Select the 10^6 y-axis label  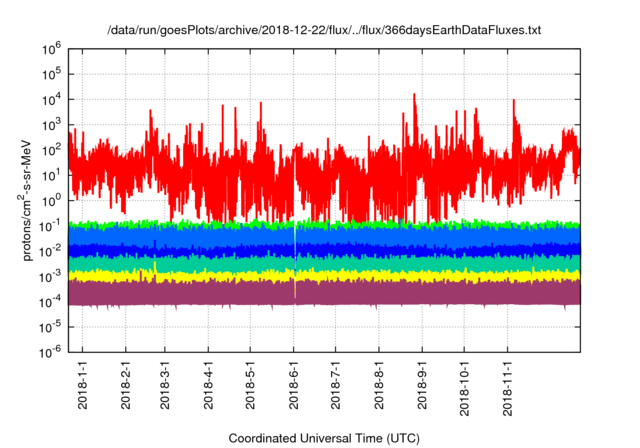[x=51, y=50]
